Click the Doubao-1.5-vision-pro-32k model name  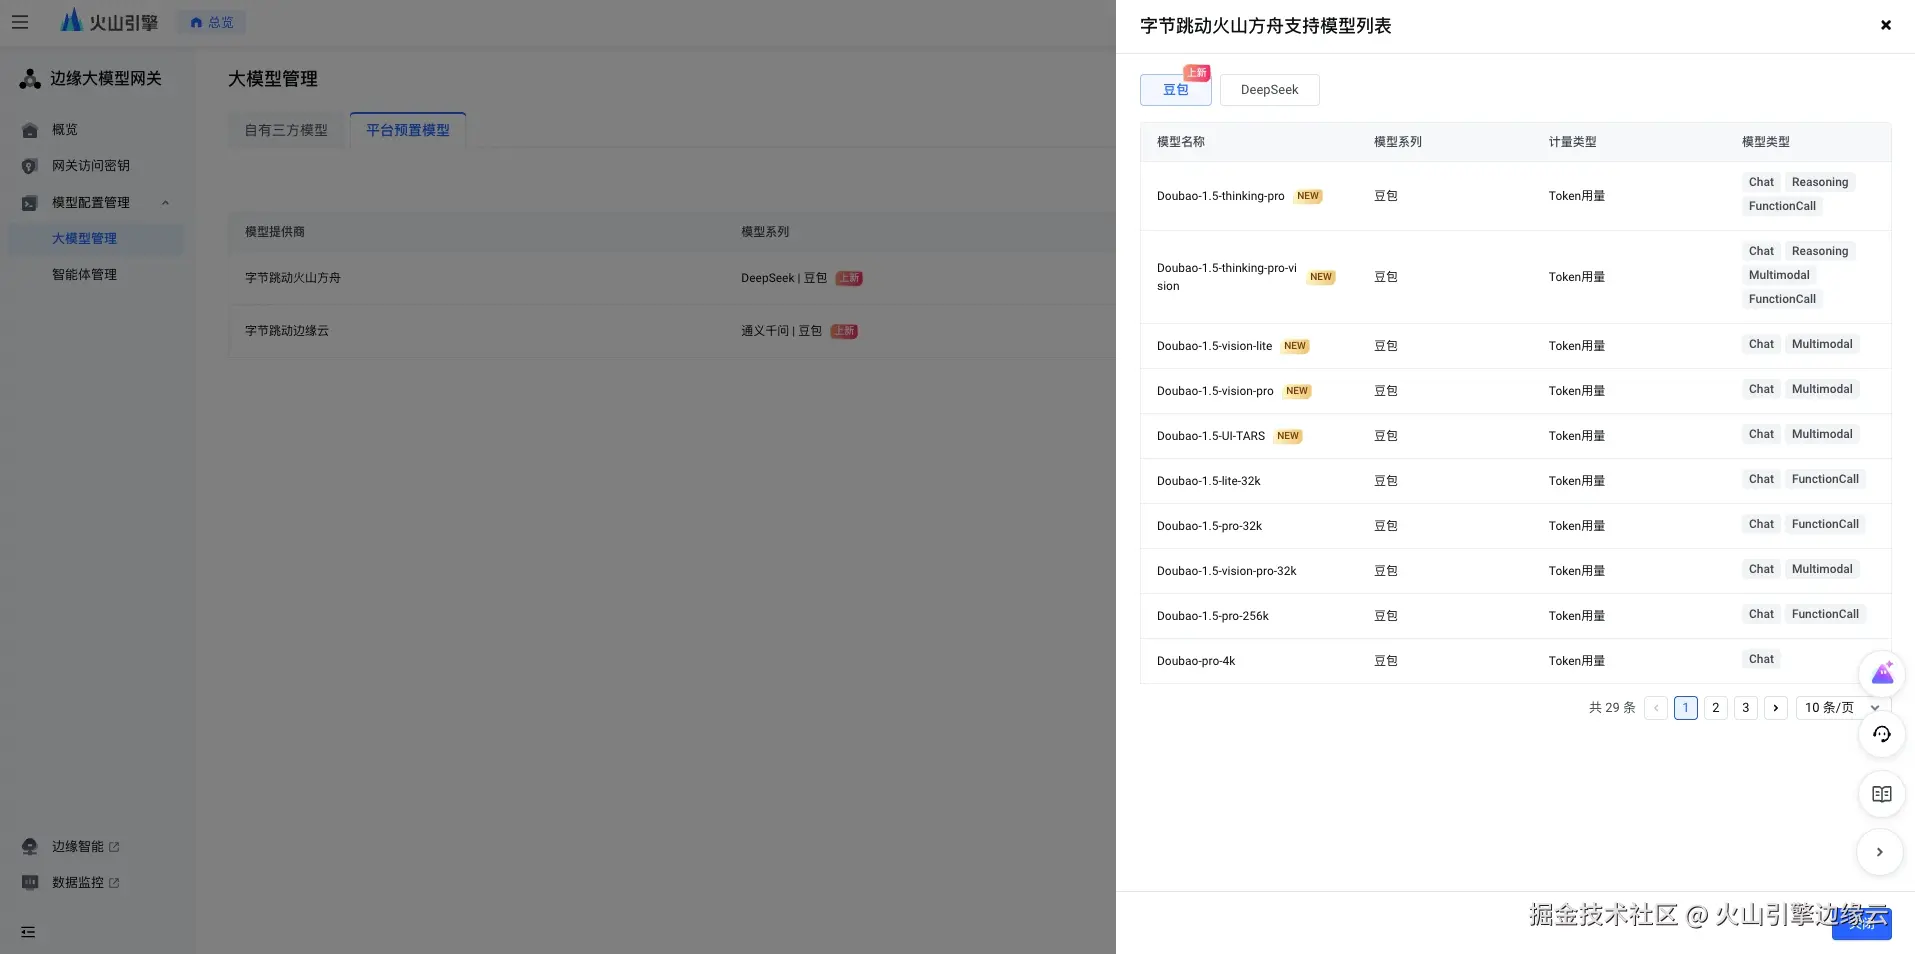pos(1227,571)
